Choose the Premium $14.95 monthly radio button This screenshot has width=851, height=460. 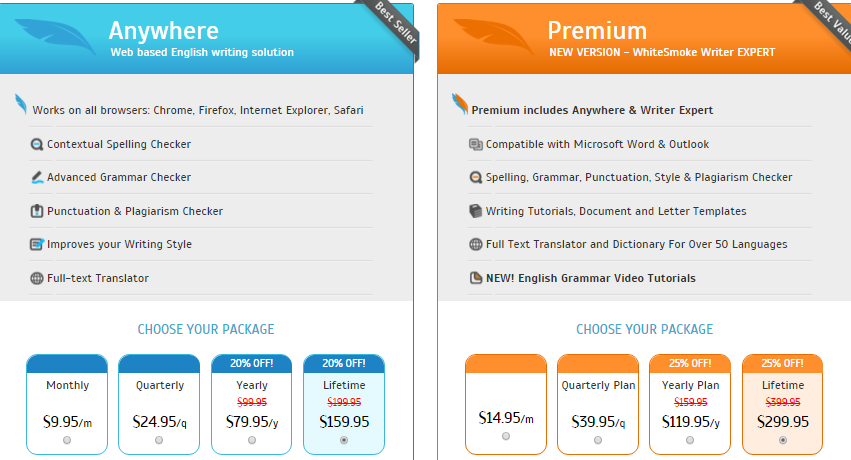(506, 436)
